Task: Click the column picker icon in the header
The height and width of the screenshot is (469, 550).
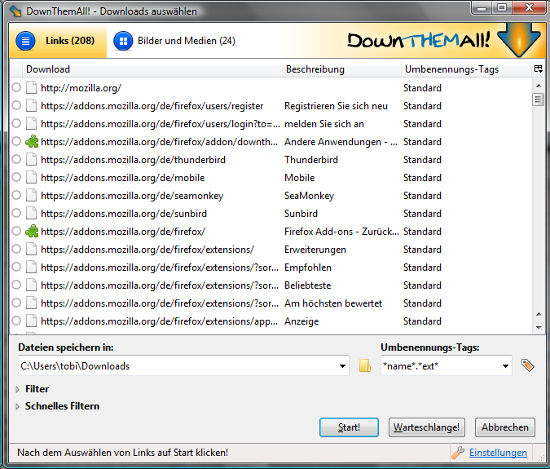Action: [538, 69]
